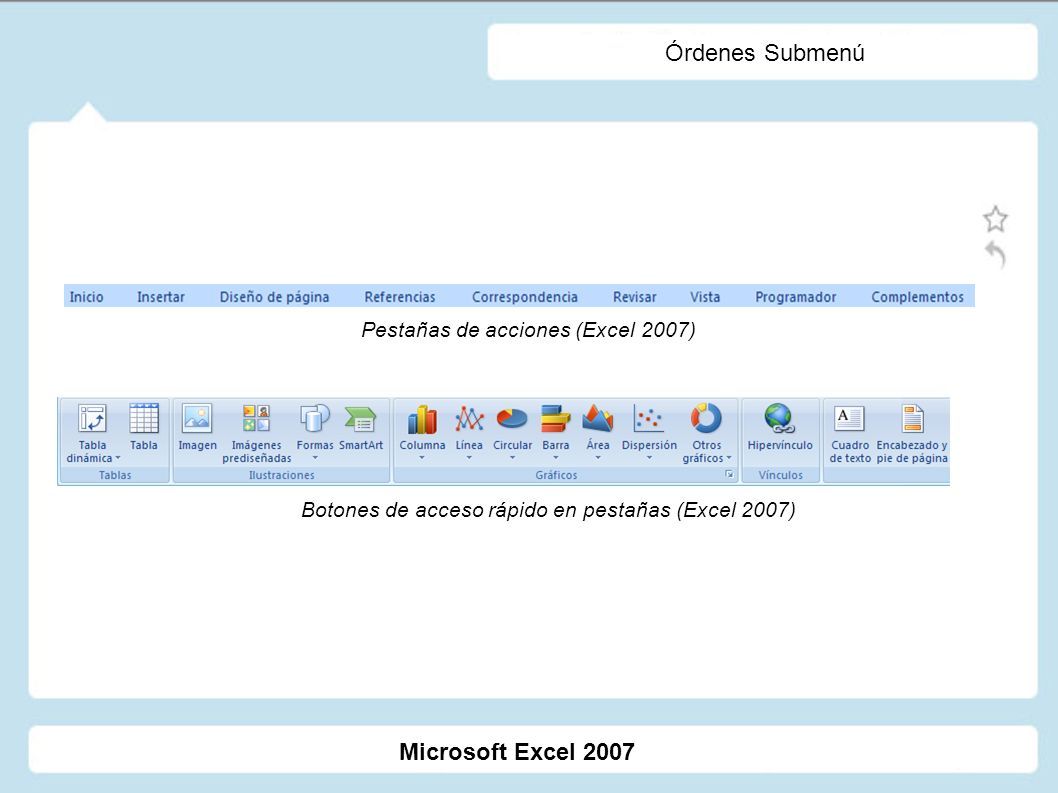This screenshot has width=1058, height=793.
Task: Switch to the Insertar tab
Action: click(161, 297)
